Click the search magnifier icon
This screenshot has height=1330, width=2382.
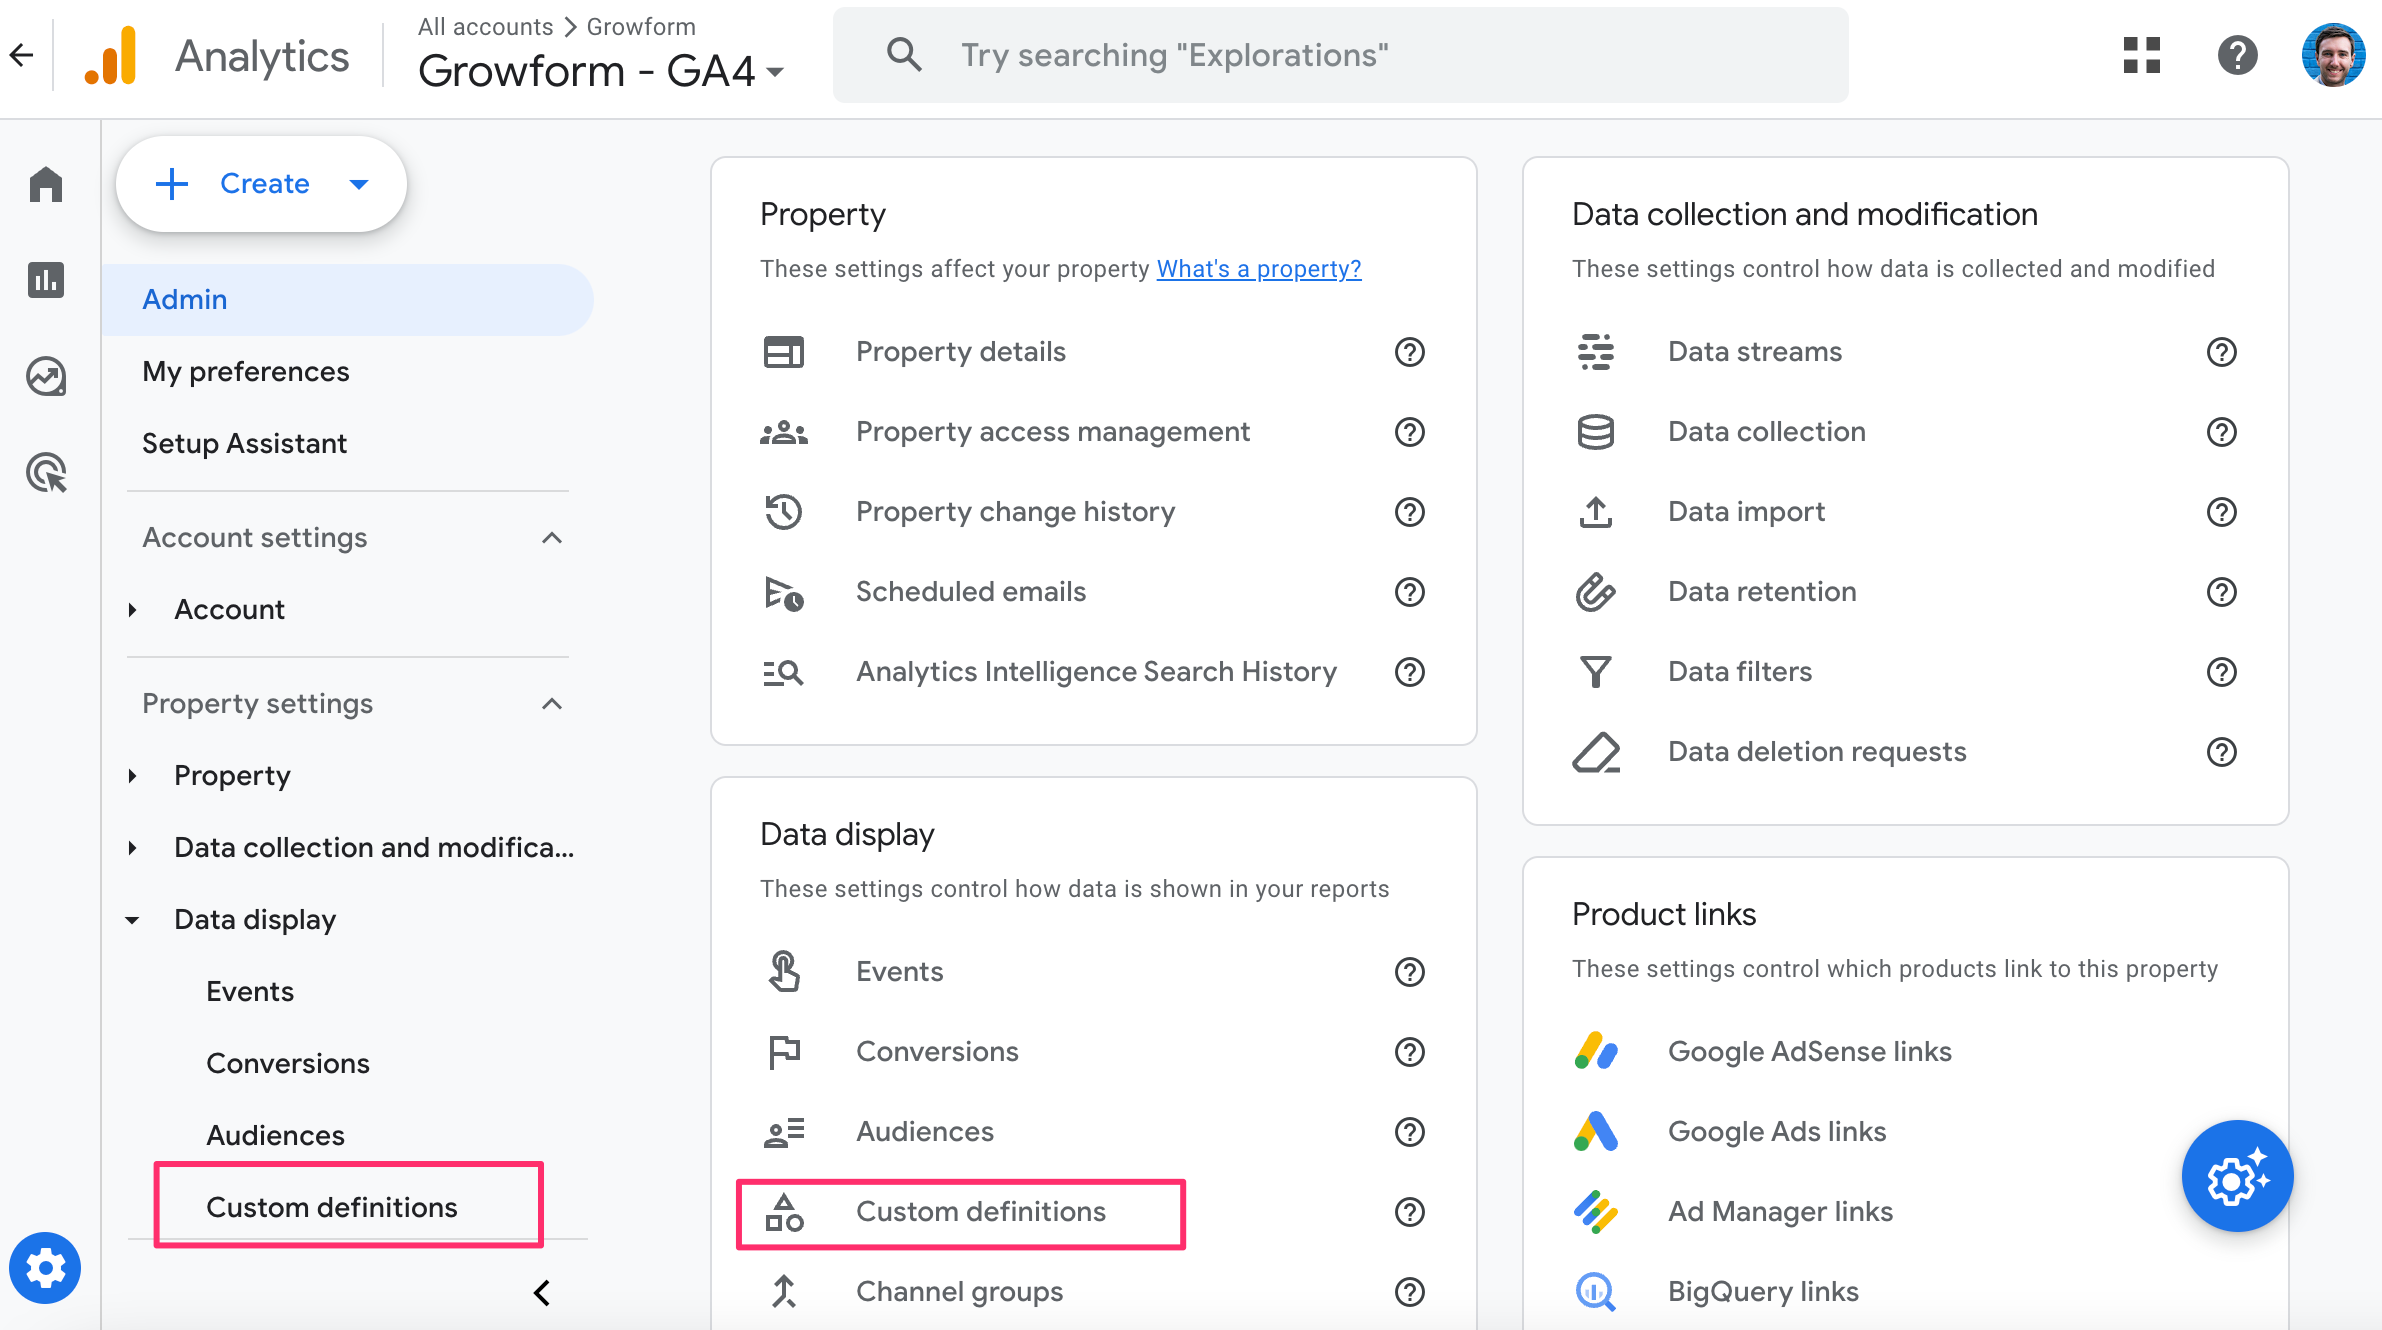(904, 55)
